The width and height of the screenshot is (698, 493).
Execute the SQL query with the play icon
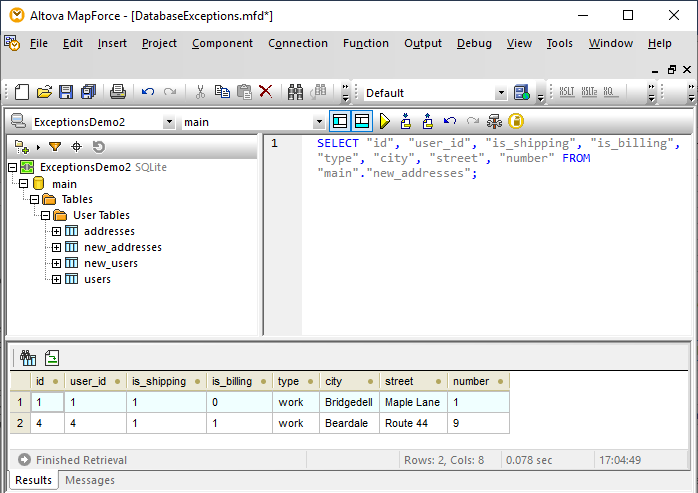coord(384,121)
